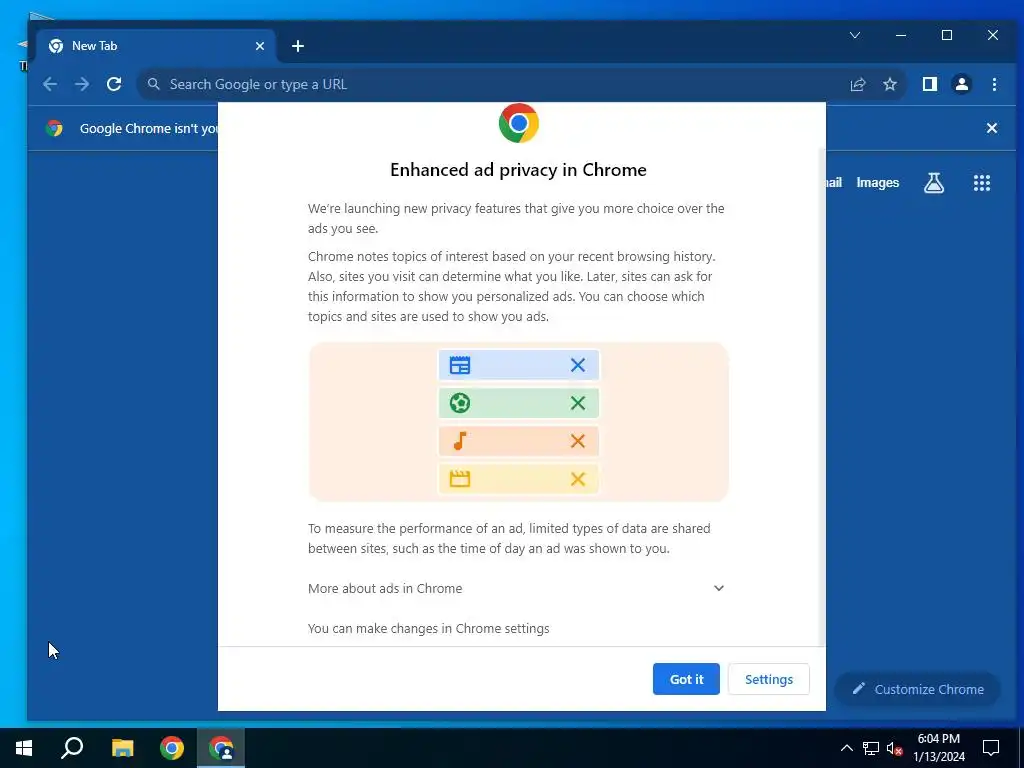Select the New Tab tab
The height and width of the screenshot is (768, 1024).
[155, 46]
